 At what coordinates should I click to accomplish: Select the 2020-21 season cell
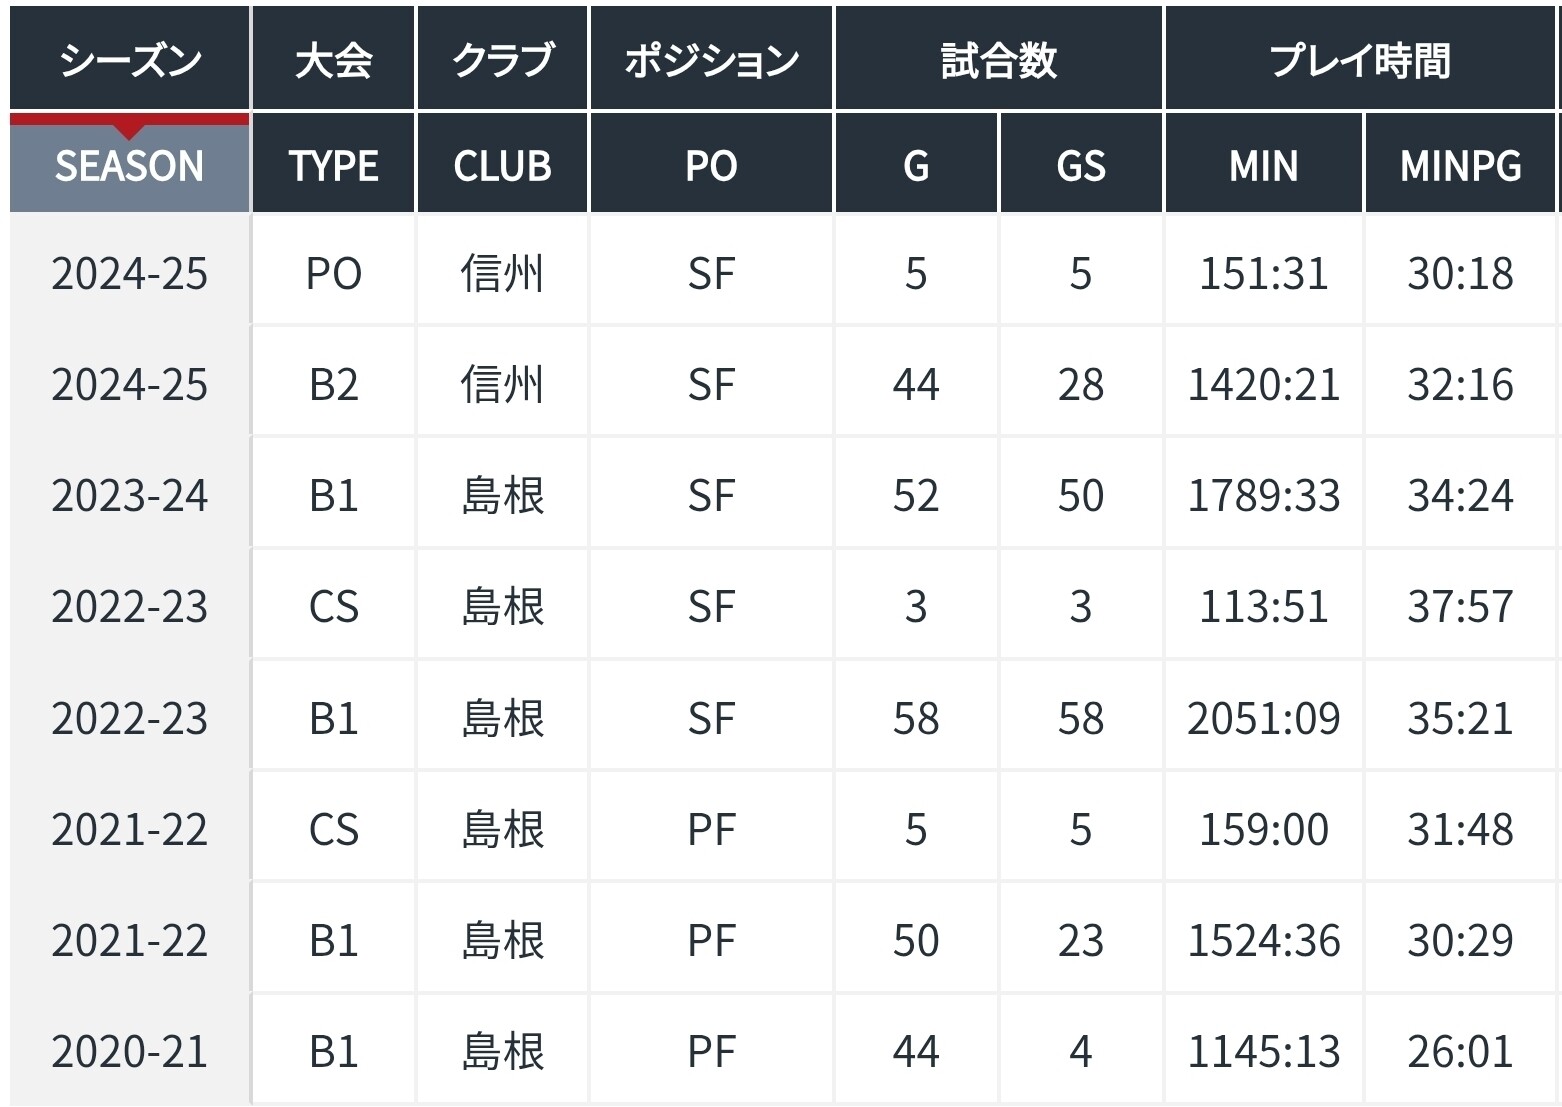[x=129, y=1052]
